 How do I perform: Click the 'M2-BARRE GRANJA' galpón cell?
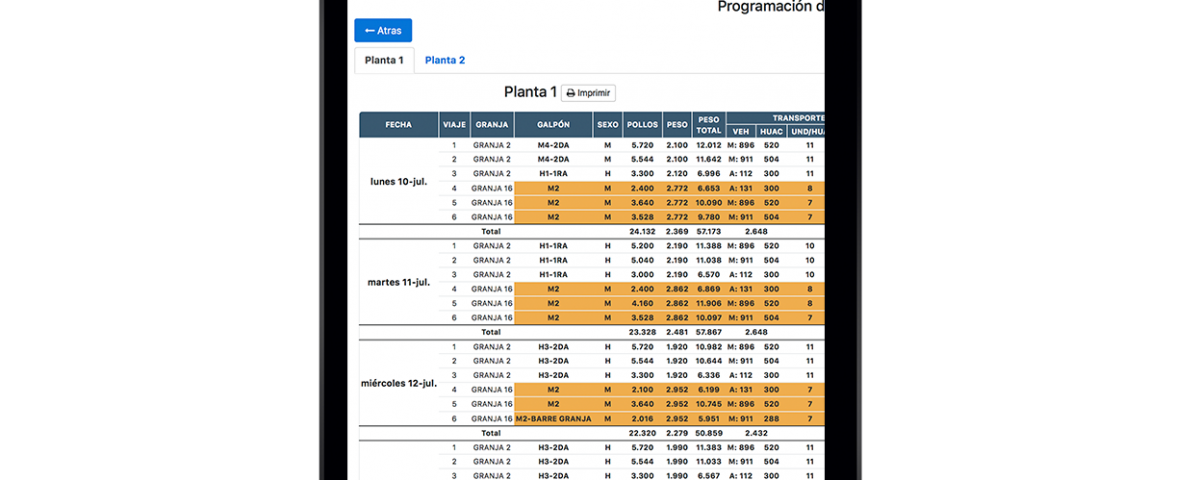(x=553, y=418)
